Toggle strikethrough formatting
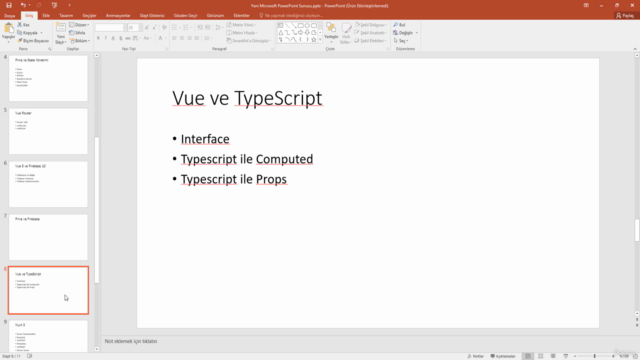 point(128,38)
